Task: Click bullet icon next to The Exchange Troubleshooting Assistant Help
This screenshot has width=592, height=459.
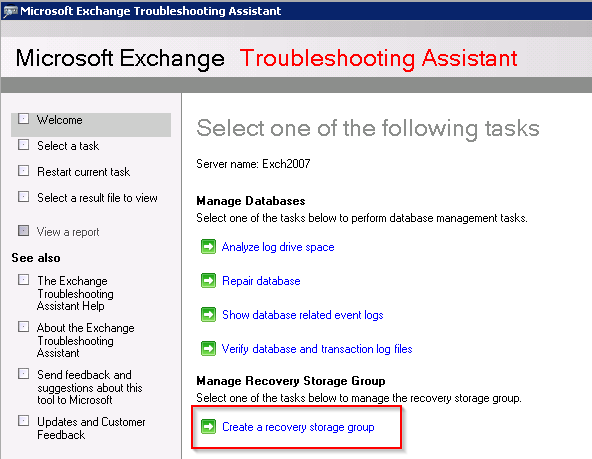Action: click(x=23, y=280)
